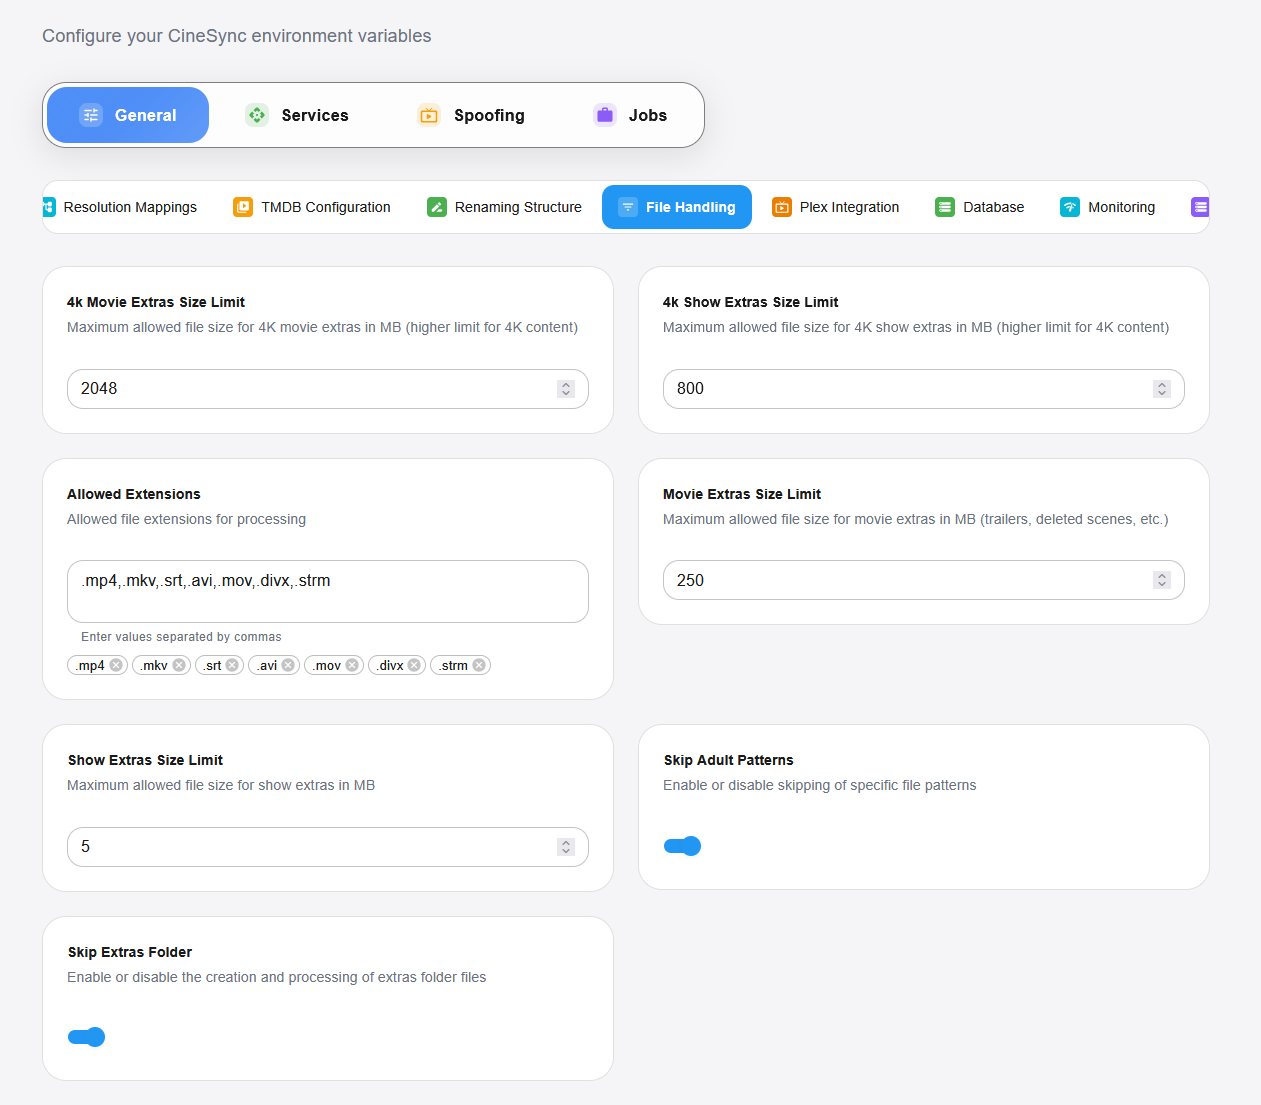This screenshot has height=1105, width=1261.
Task: Select the Jobs tab
Action: (x=630, y=115)
